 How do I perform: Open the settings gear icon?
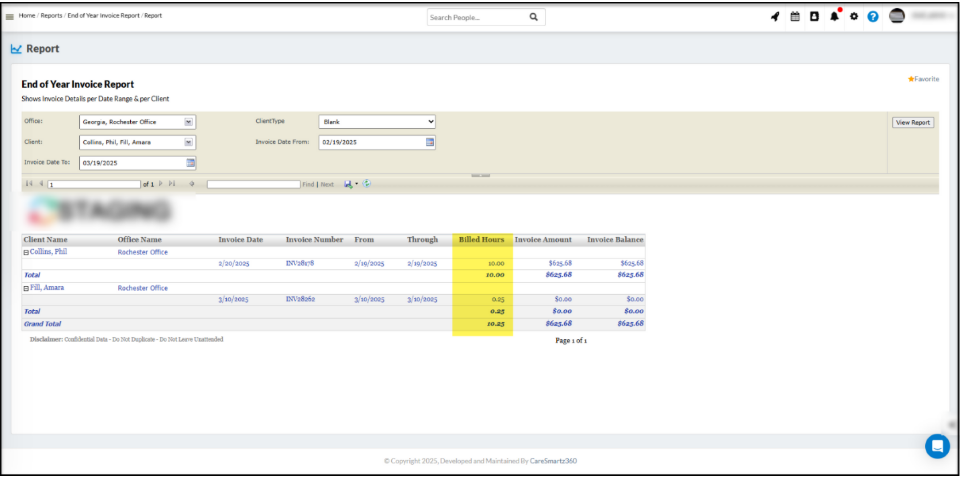[854, 17]
